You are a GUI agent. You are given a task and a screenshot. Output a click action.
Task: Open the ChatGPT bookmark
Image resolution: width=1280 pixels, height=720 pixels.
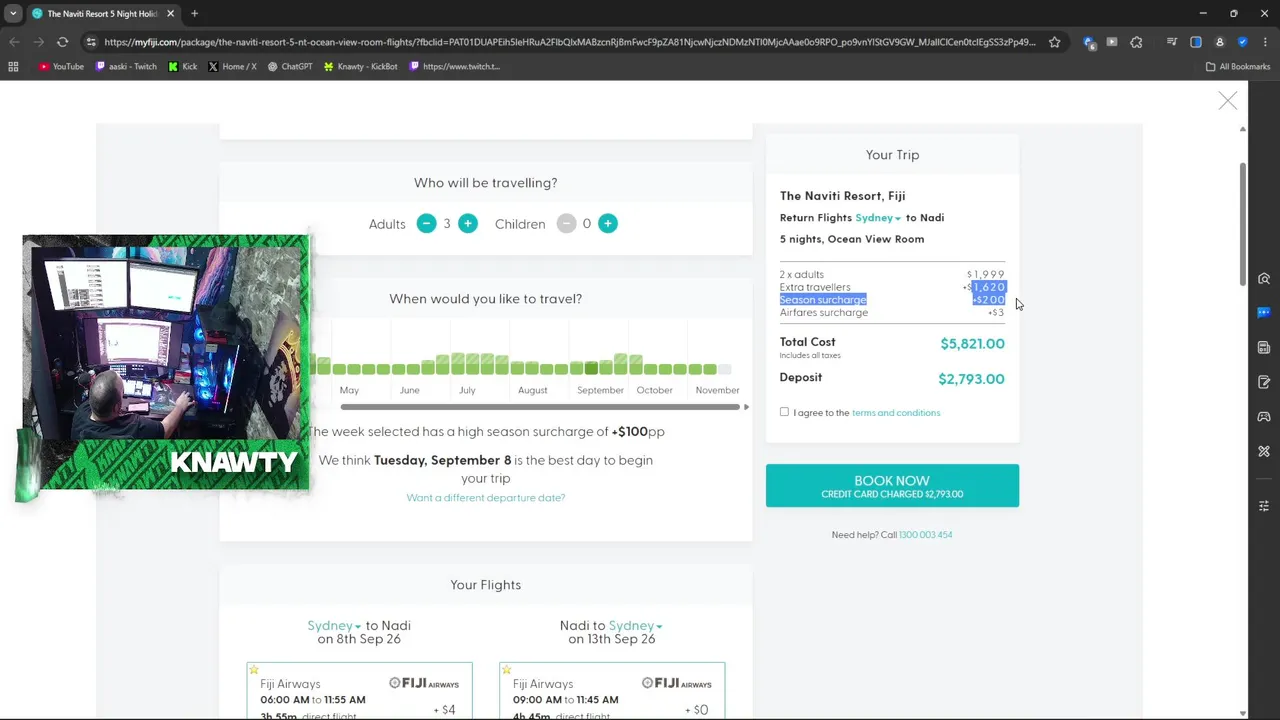pos(290,67)
